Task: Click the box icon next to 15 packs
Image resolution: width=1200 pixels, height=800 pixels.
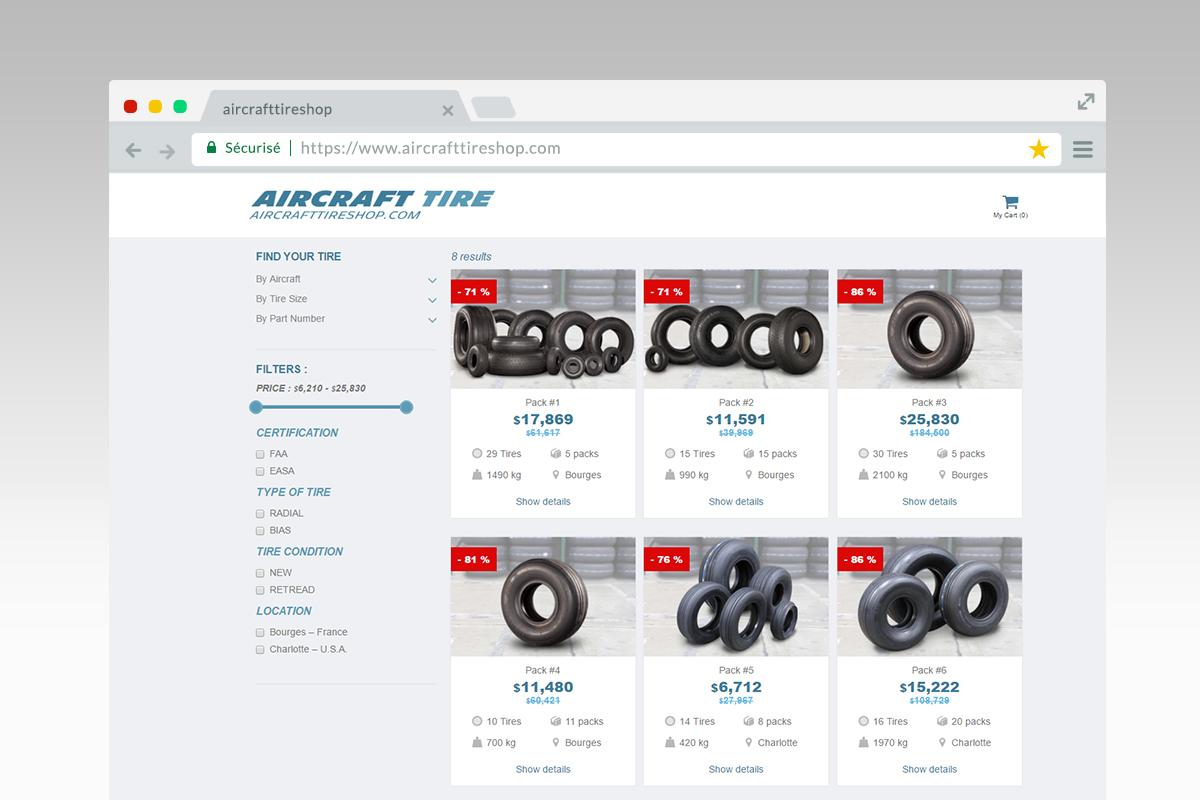Action: coord(749,453)
